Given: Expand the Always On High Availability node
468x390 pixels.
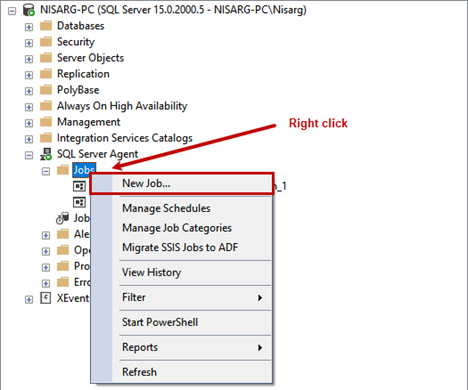Looking at the screenshot, I should 29,107.
